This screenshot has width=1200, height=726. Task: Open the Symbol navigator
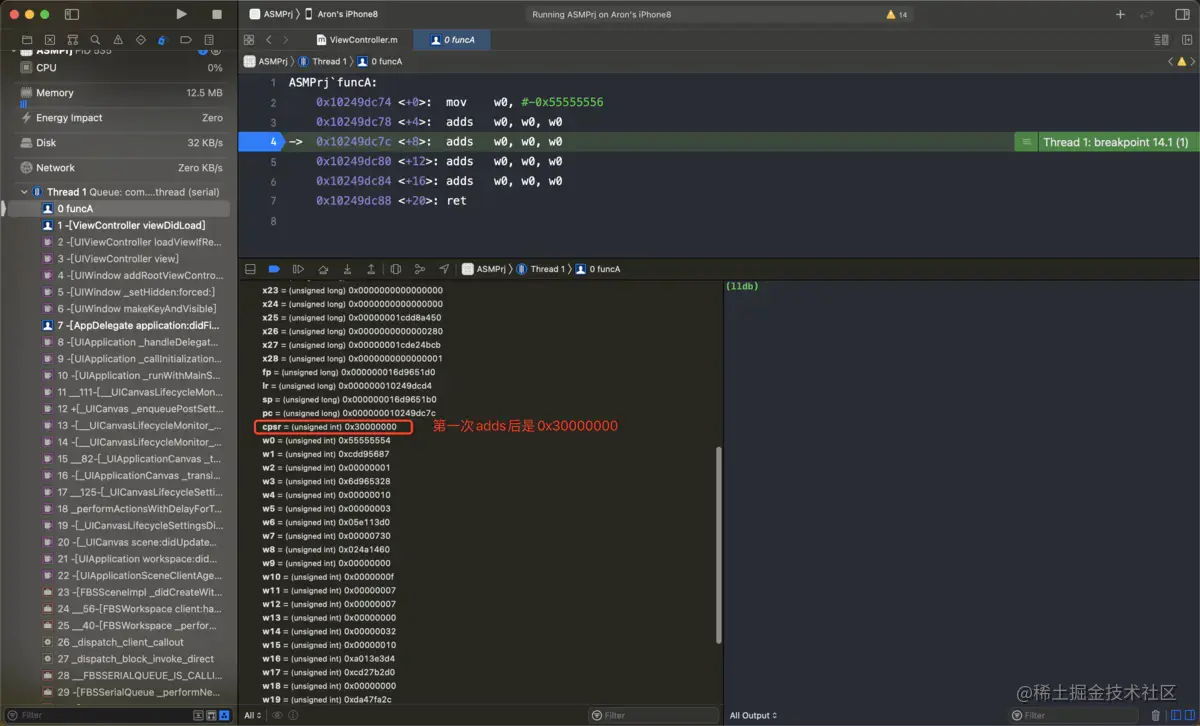73,39
